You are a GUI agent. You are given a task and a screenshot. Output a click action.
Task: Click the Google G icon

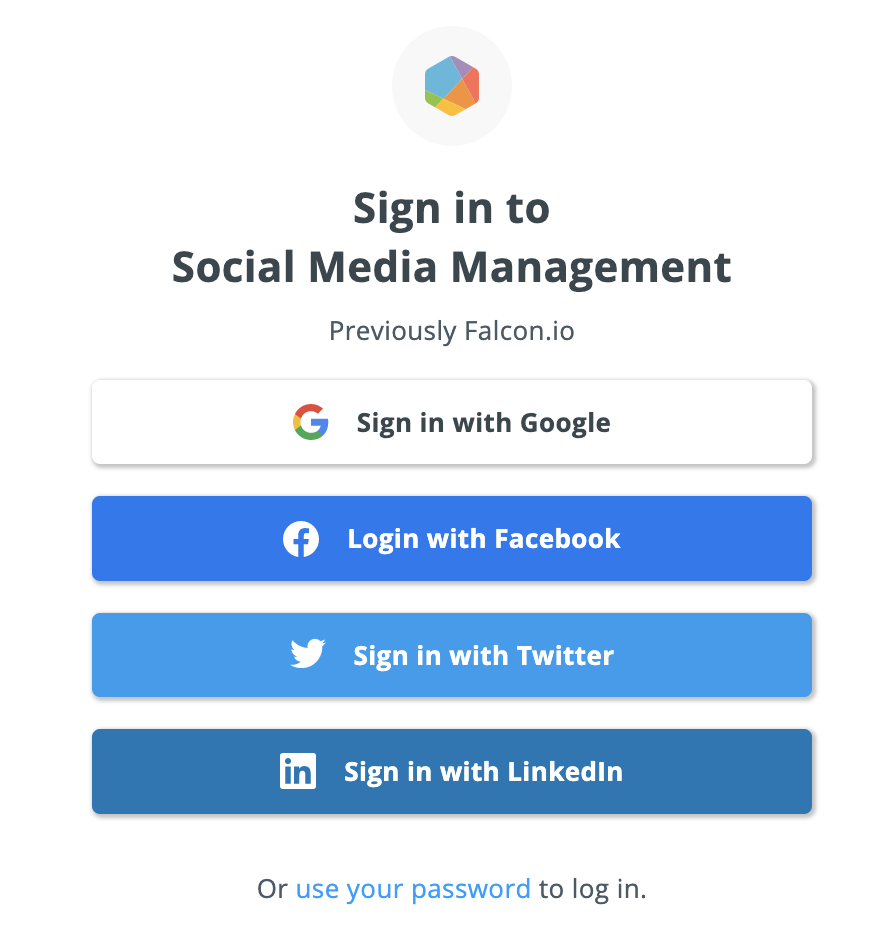(312, 422)
